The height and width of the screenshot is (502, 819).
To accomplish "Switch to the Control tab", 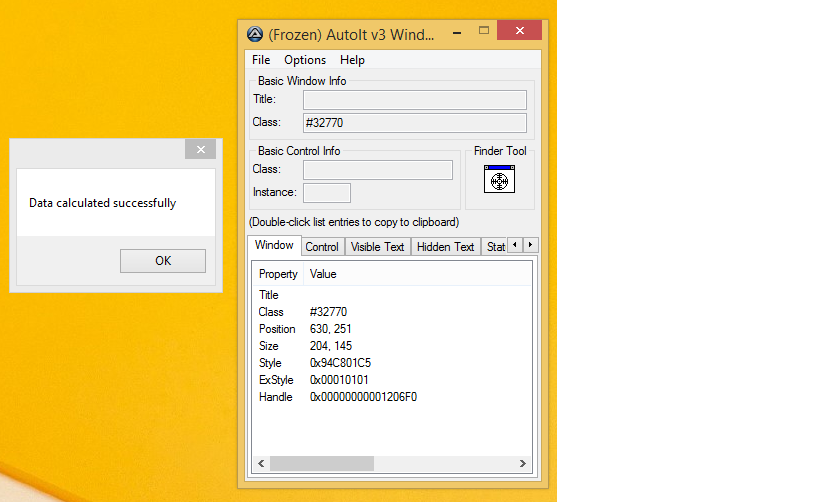I will (322, 247).
